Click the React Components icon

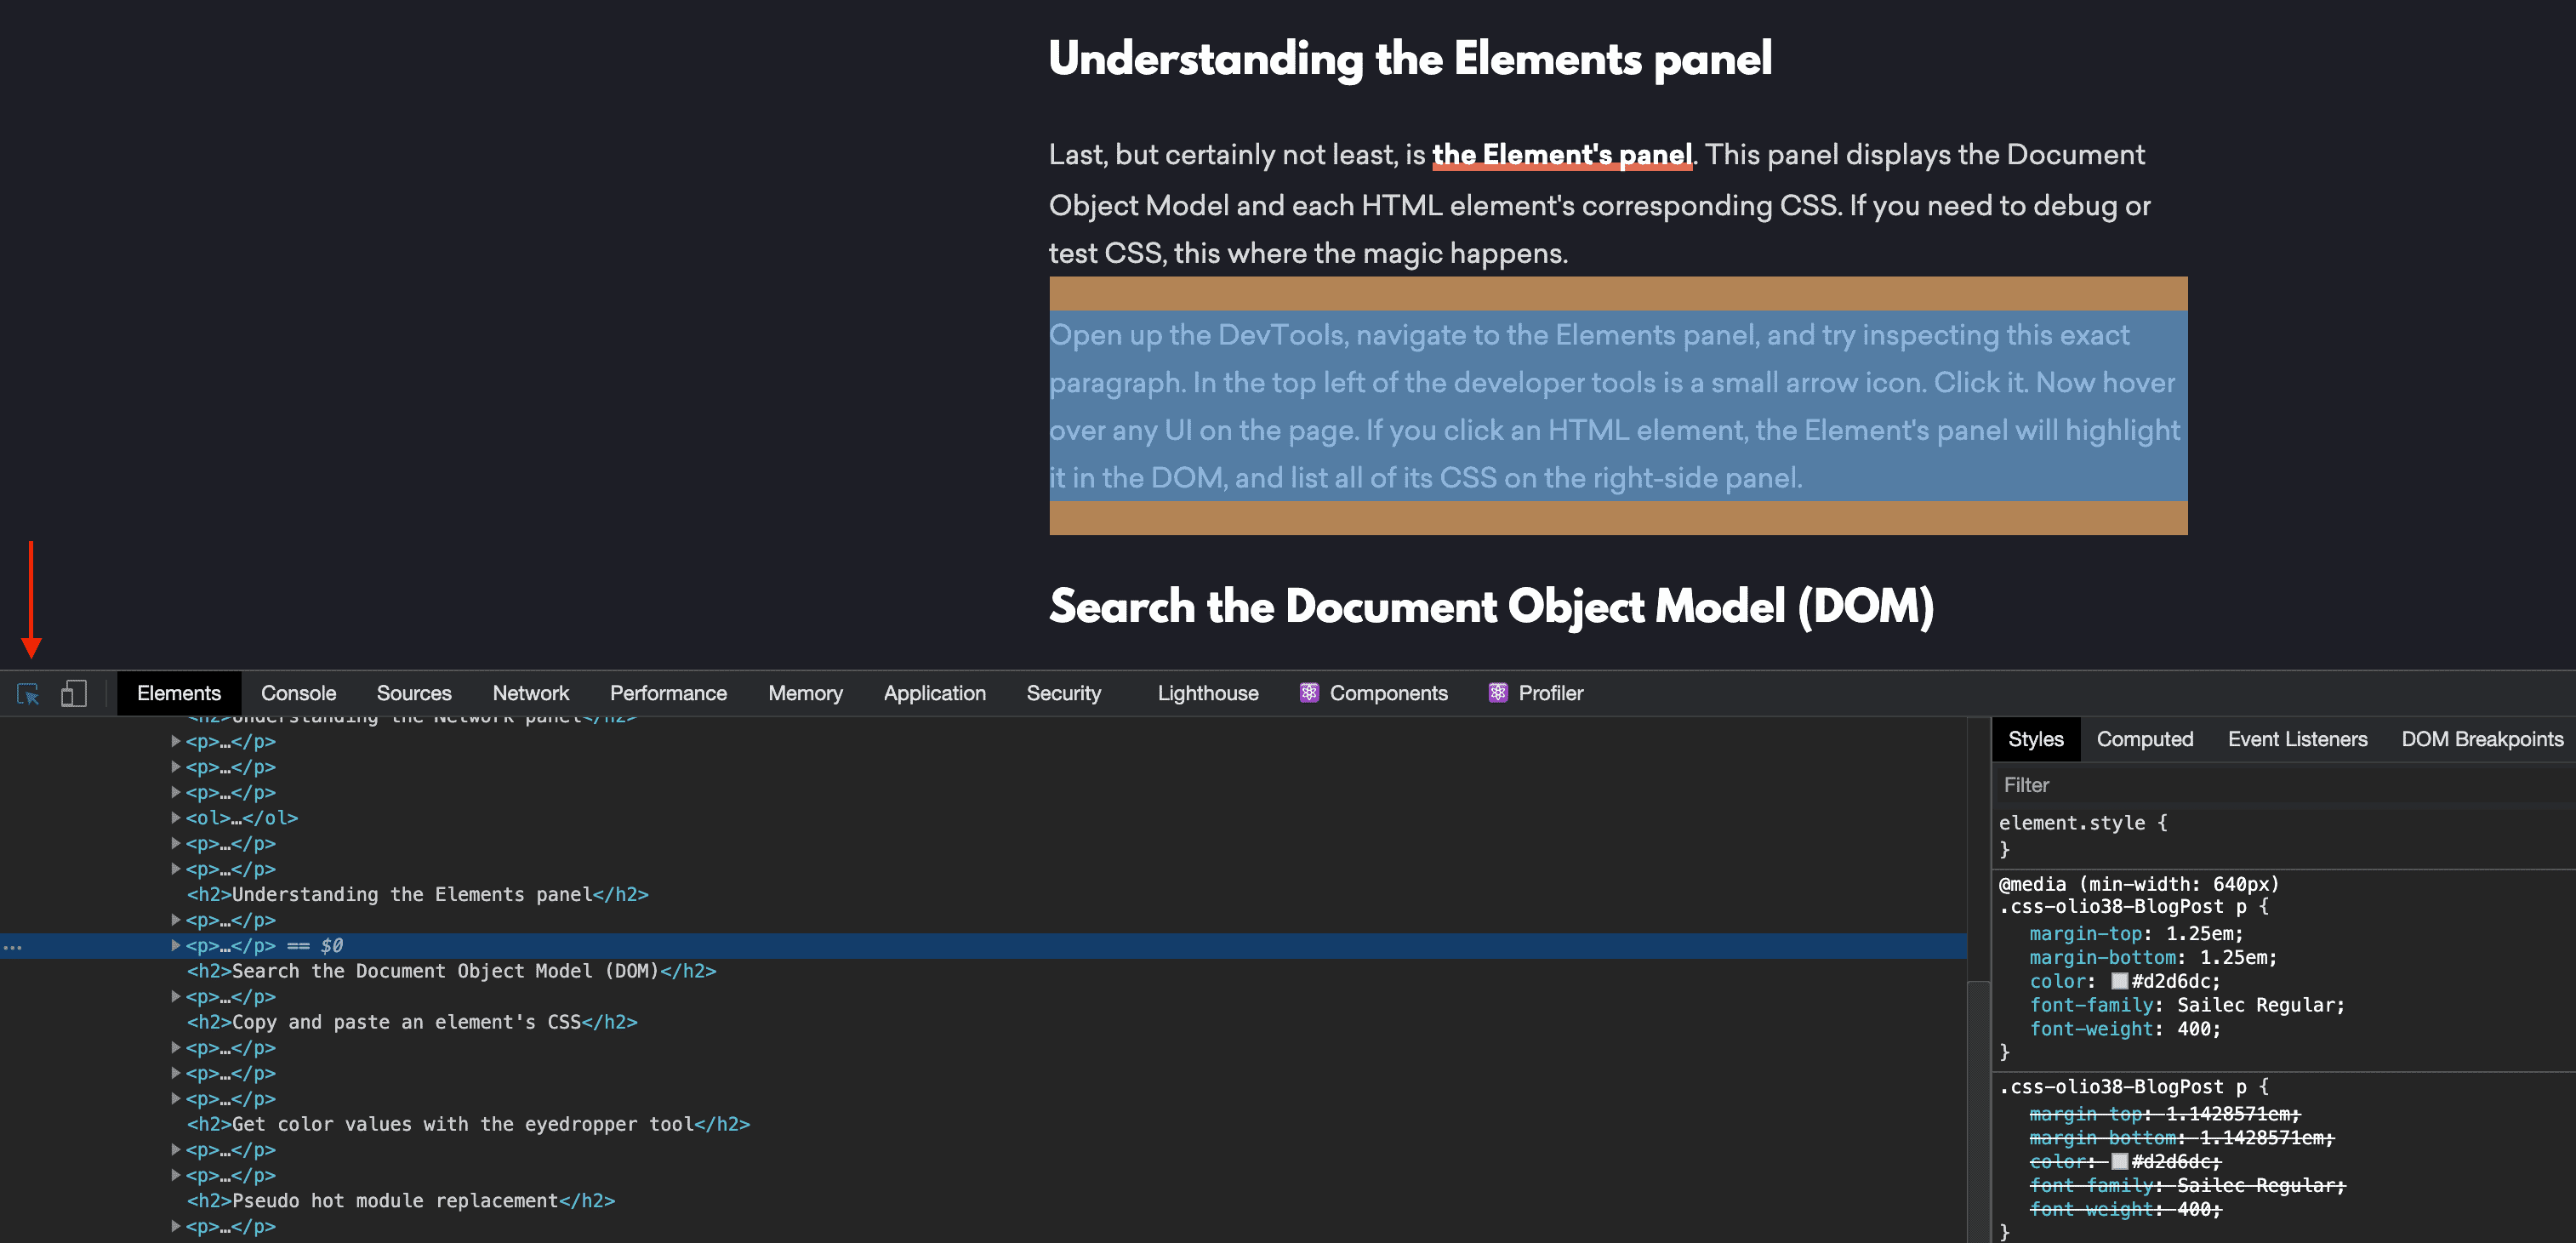pos(1309,693)
